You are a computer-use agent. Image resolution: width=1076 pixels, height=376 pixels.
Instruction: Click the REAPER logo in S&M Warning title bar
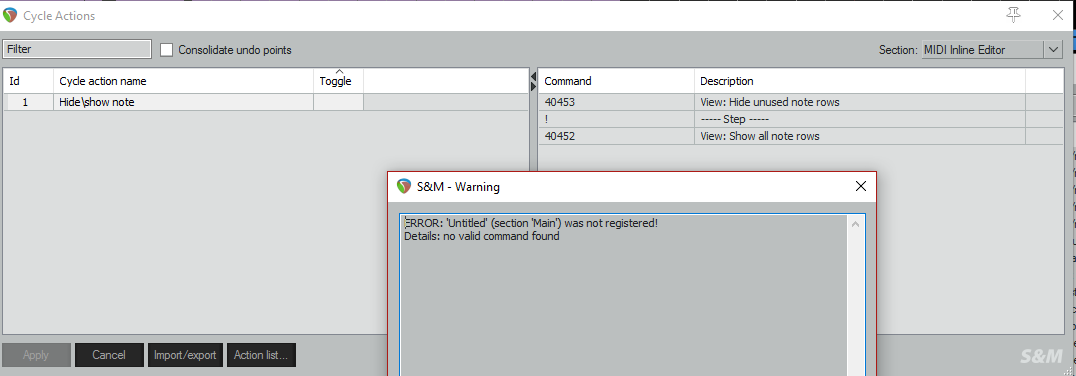(x=404, y=186)
